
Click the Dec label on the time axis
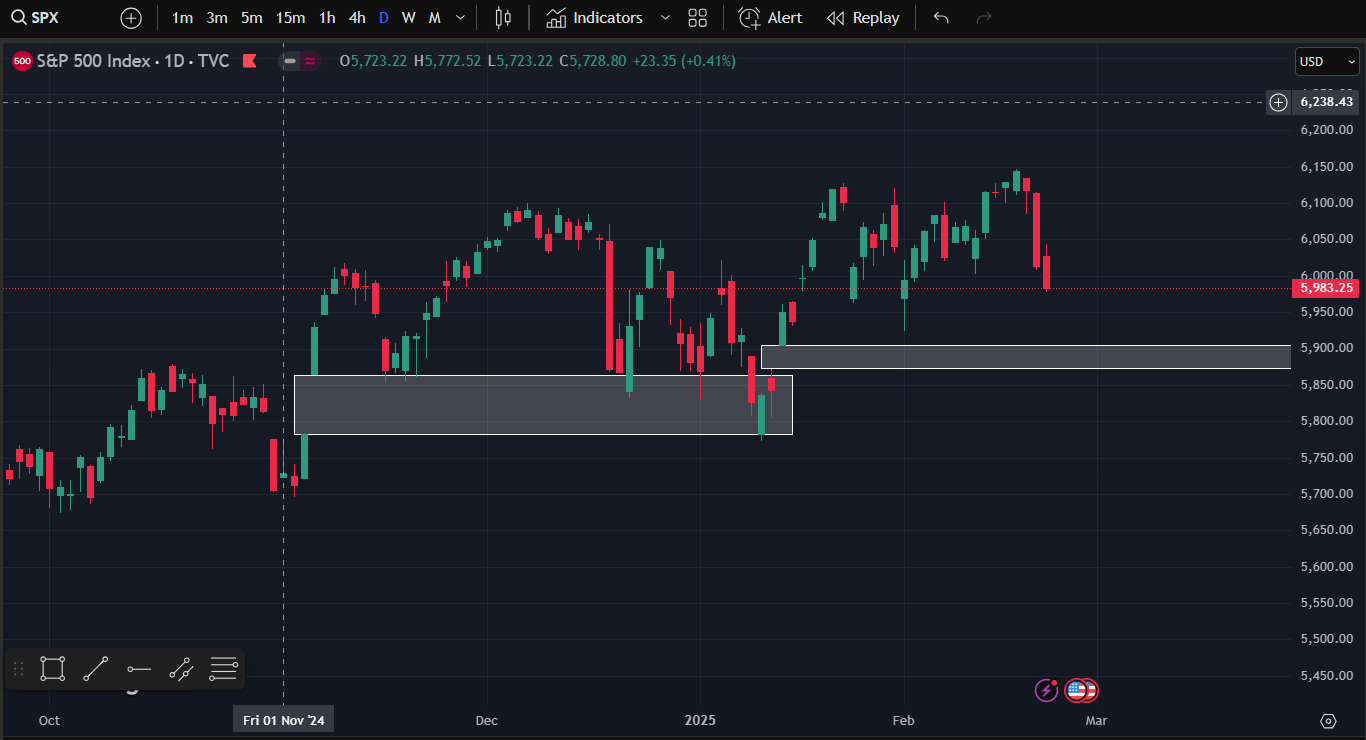tap(487, 720)
